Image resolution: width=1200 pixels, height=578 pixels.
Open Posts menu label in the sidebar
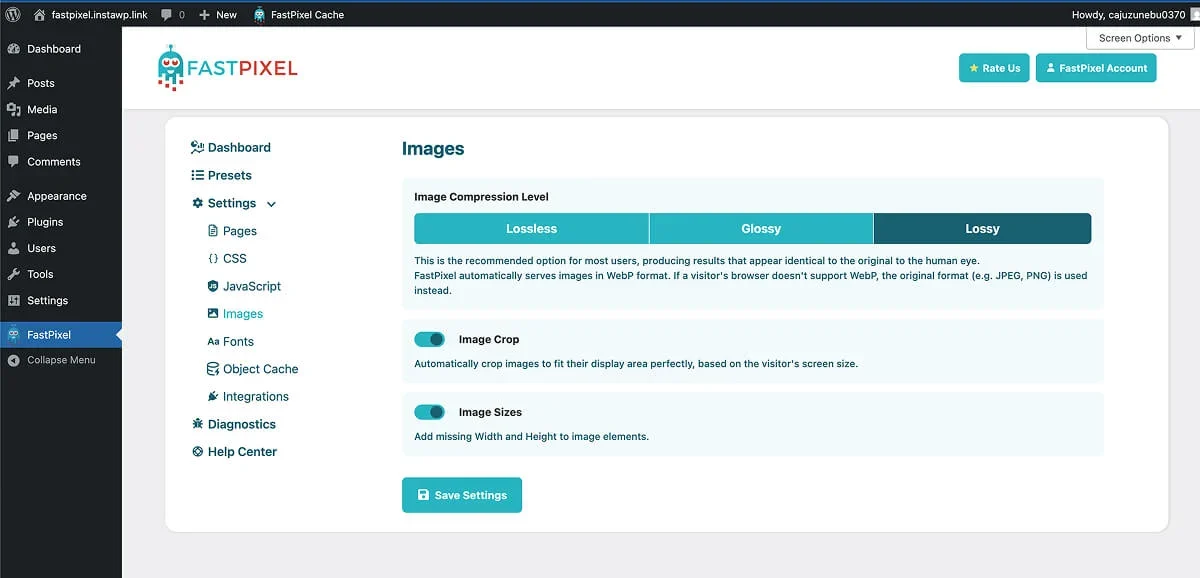41,83
